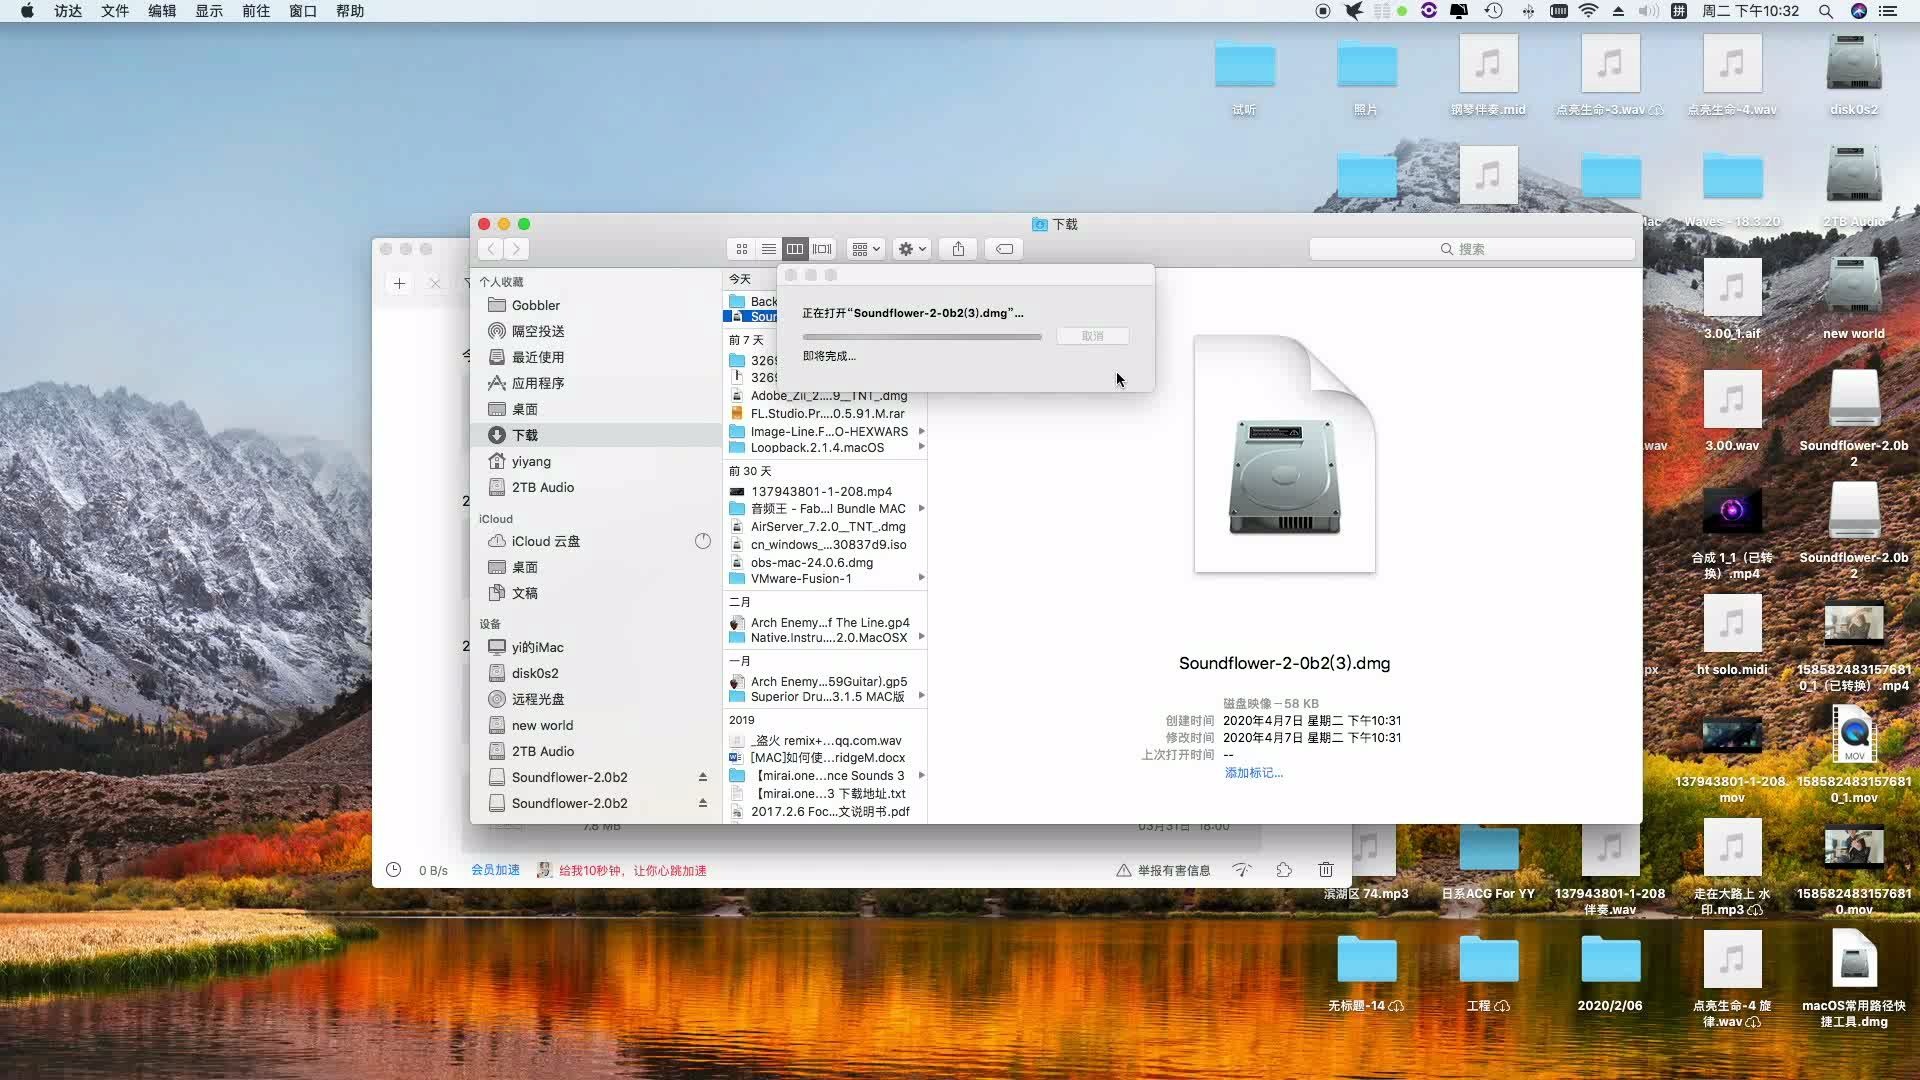Viewport: 1920px width, 1080px height.
Task: Open the item arrangement dropdown
Action: [865, 249]
